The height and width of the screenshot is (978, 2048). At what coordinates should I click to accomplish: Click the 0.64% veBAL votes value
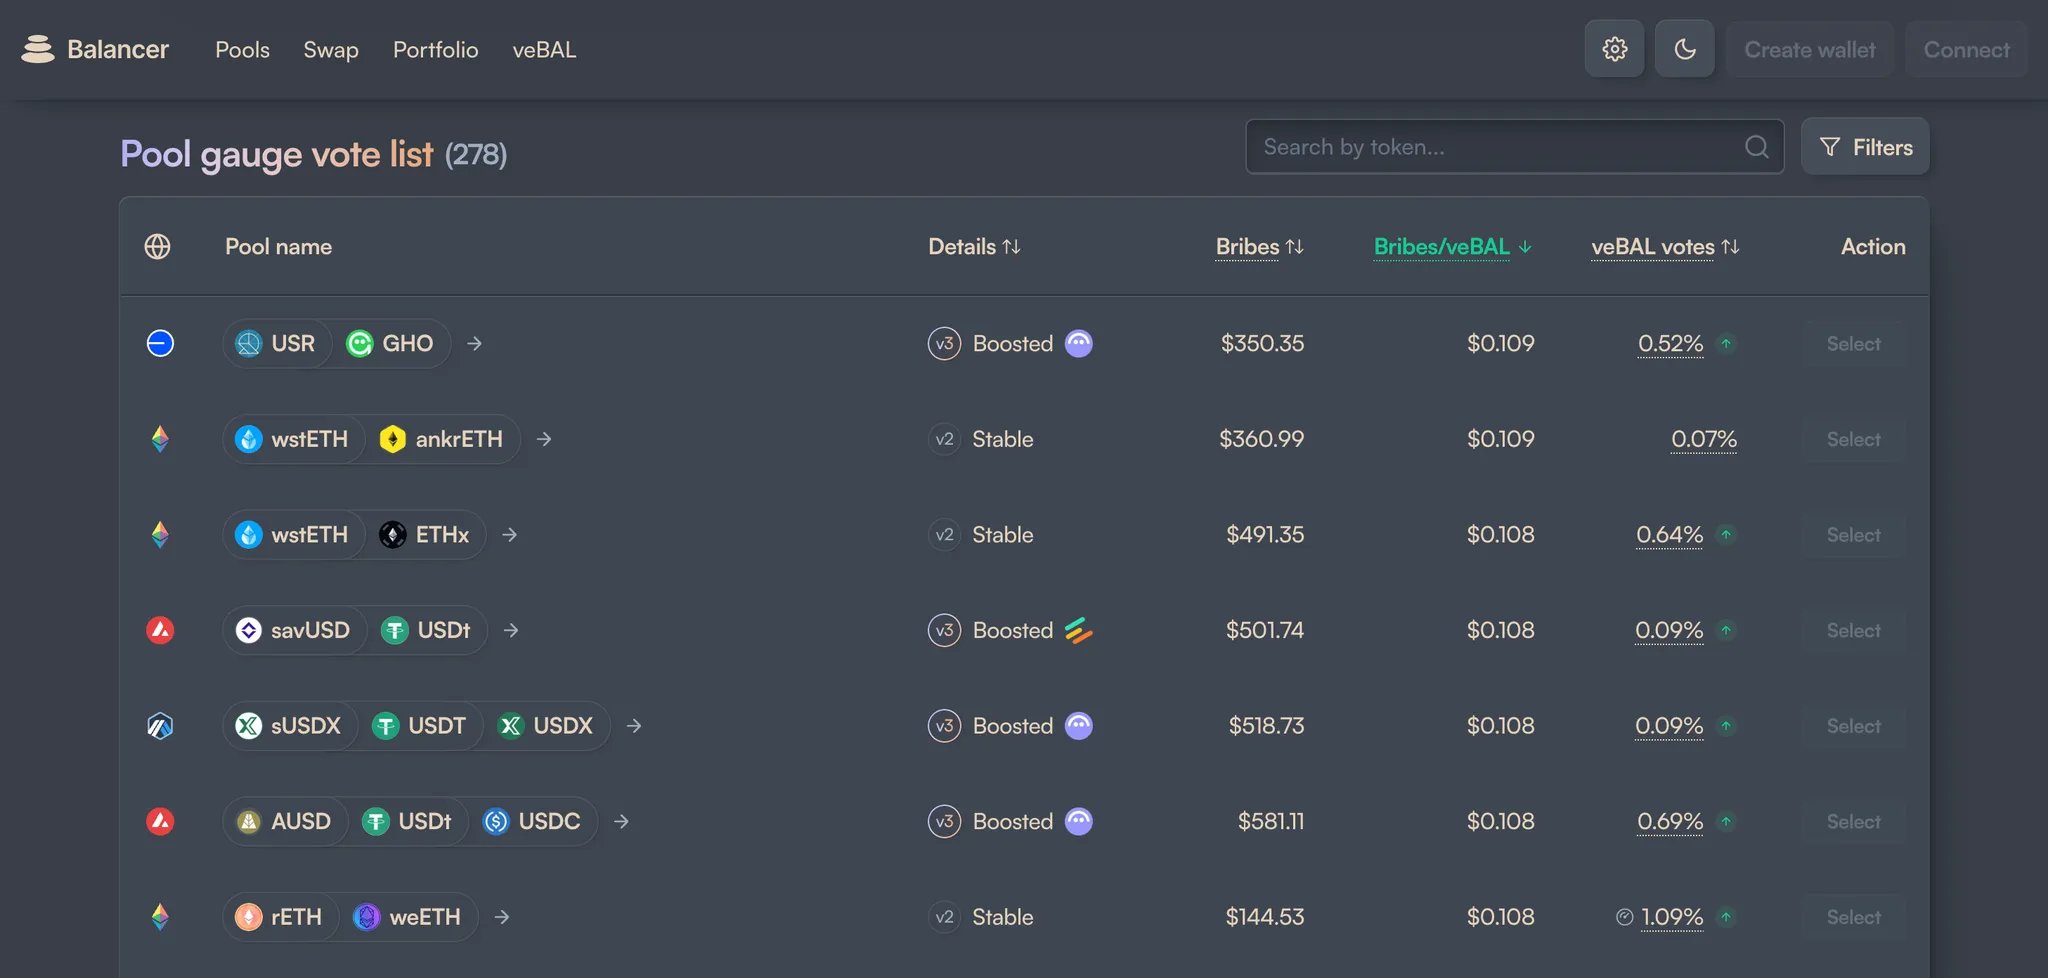[x=1670, y=535]
